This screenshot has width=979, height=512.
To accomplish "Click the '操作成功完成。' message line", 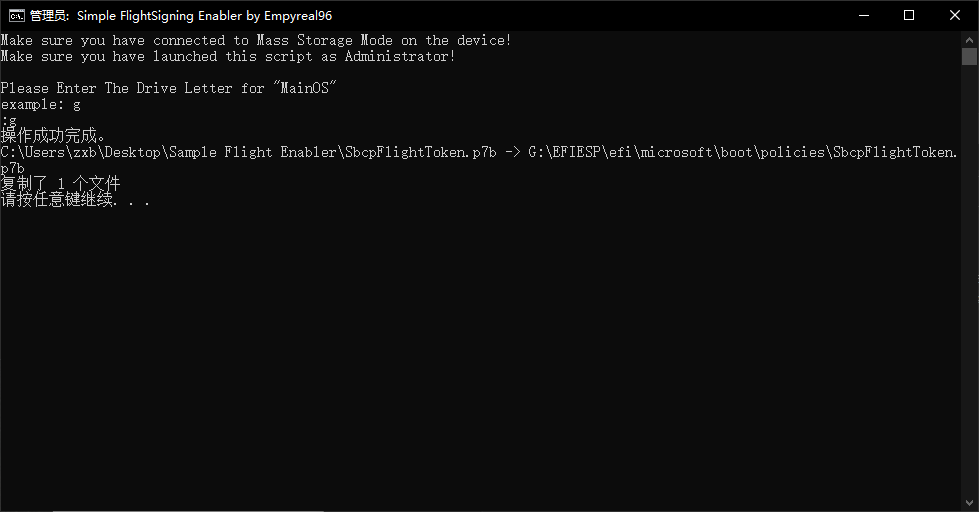I will click(54, 135).
